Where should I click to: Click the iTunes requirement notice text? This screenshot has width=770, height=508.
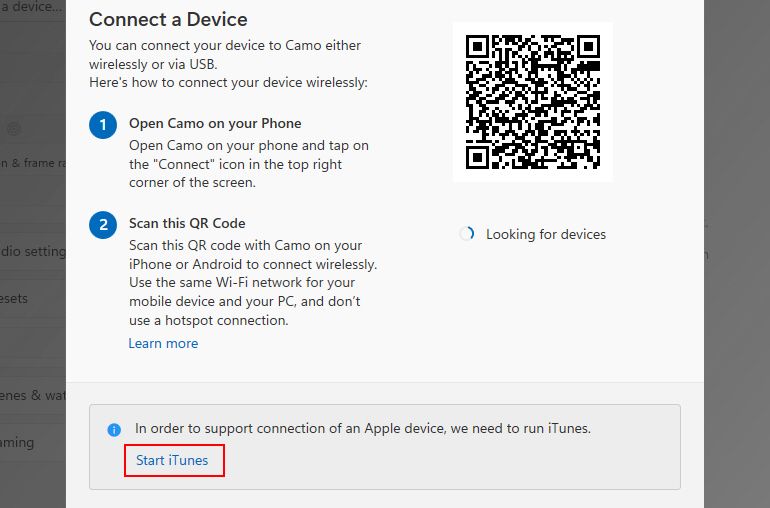pyautogui.click(x=363, y=428)
